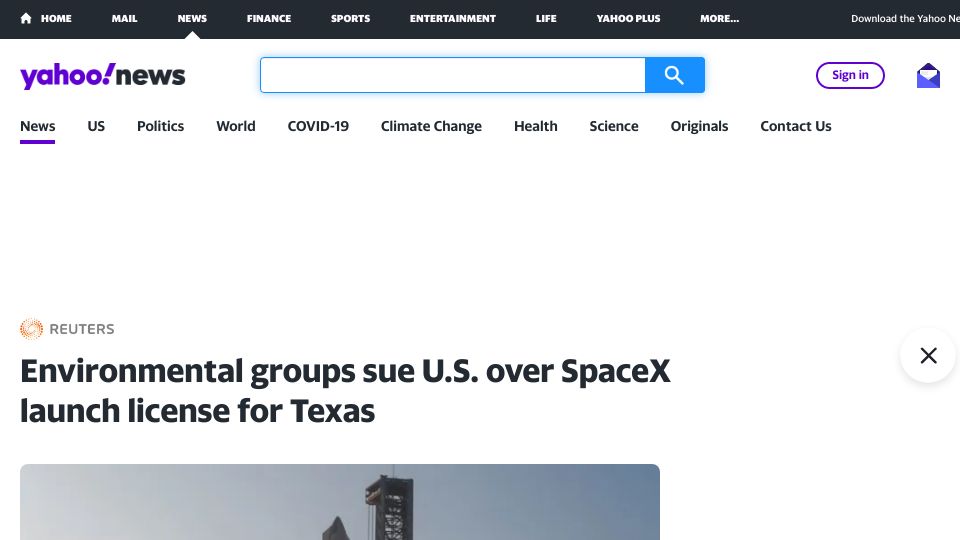
Task: Go to the Science section
Action: 614,126
